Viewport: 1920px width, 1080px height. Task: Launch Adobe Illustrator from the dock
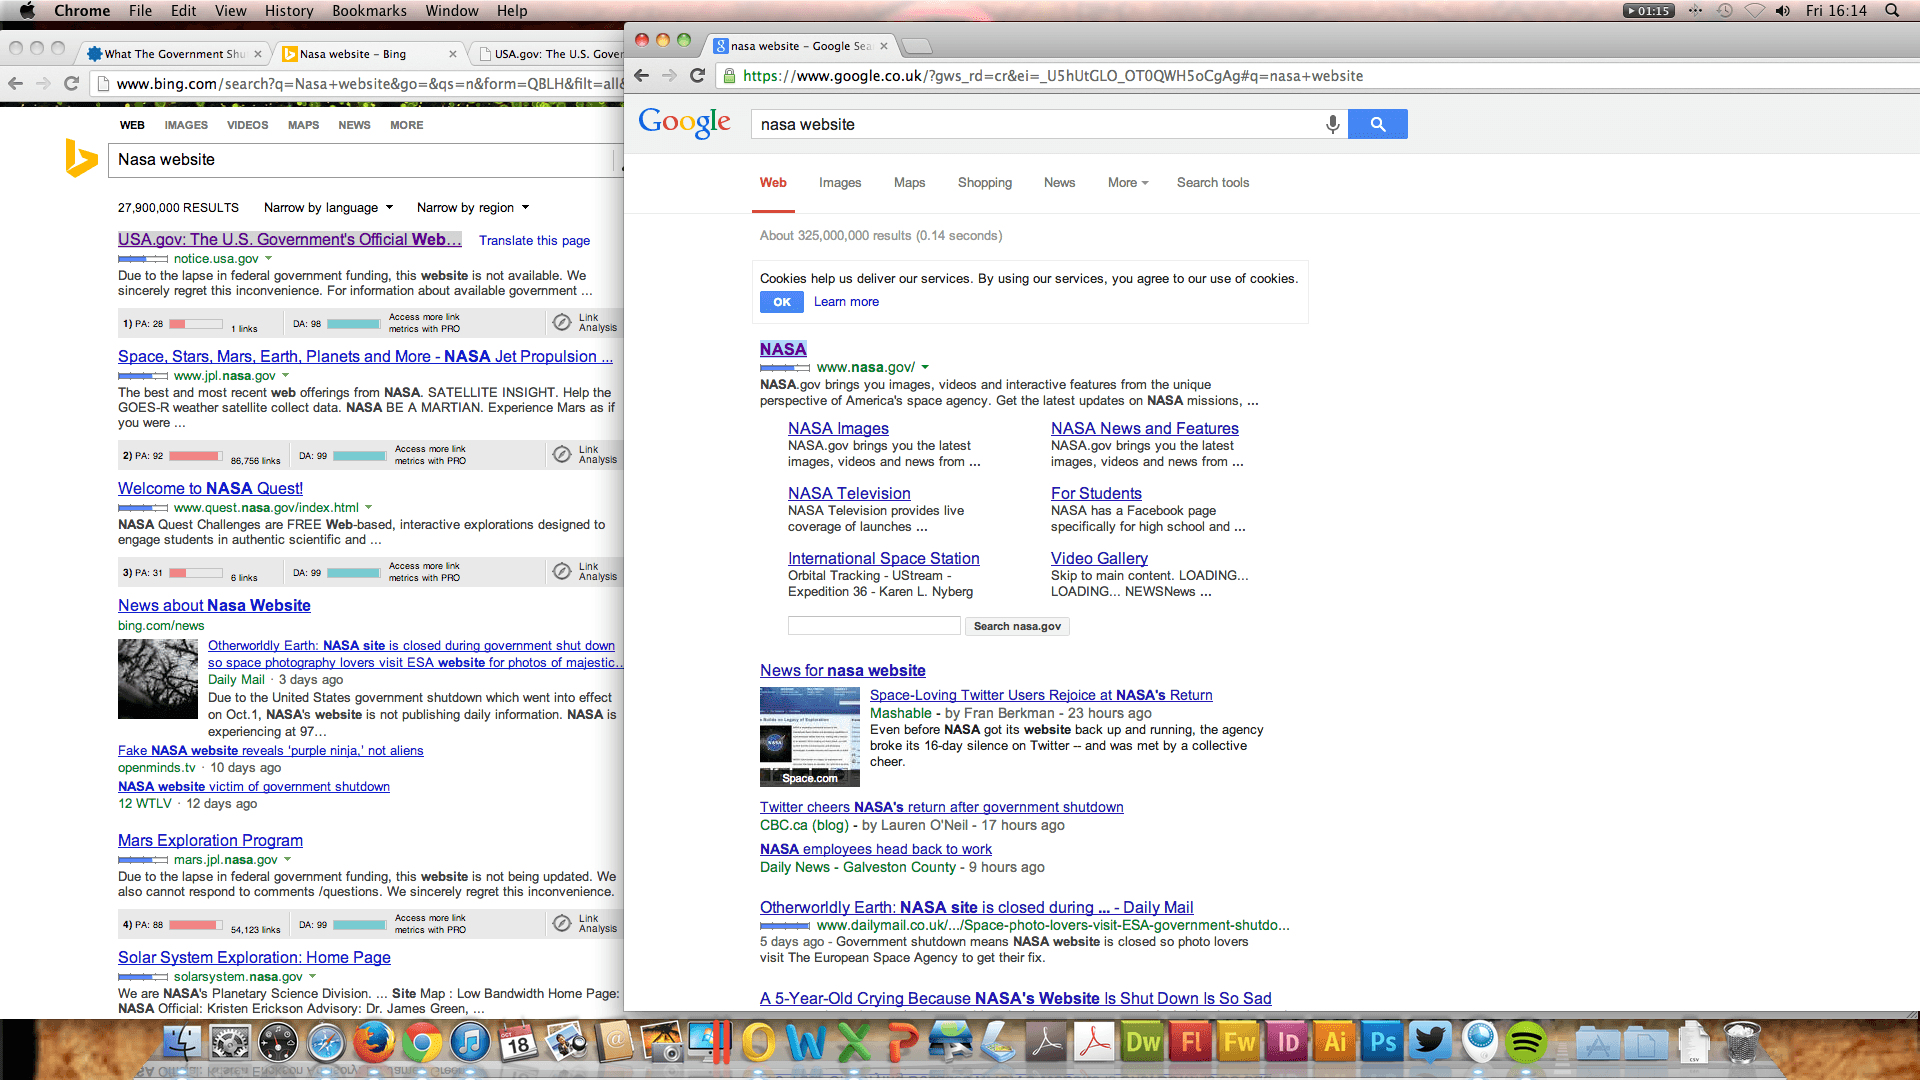1334,1043
